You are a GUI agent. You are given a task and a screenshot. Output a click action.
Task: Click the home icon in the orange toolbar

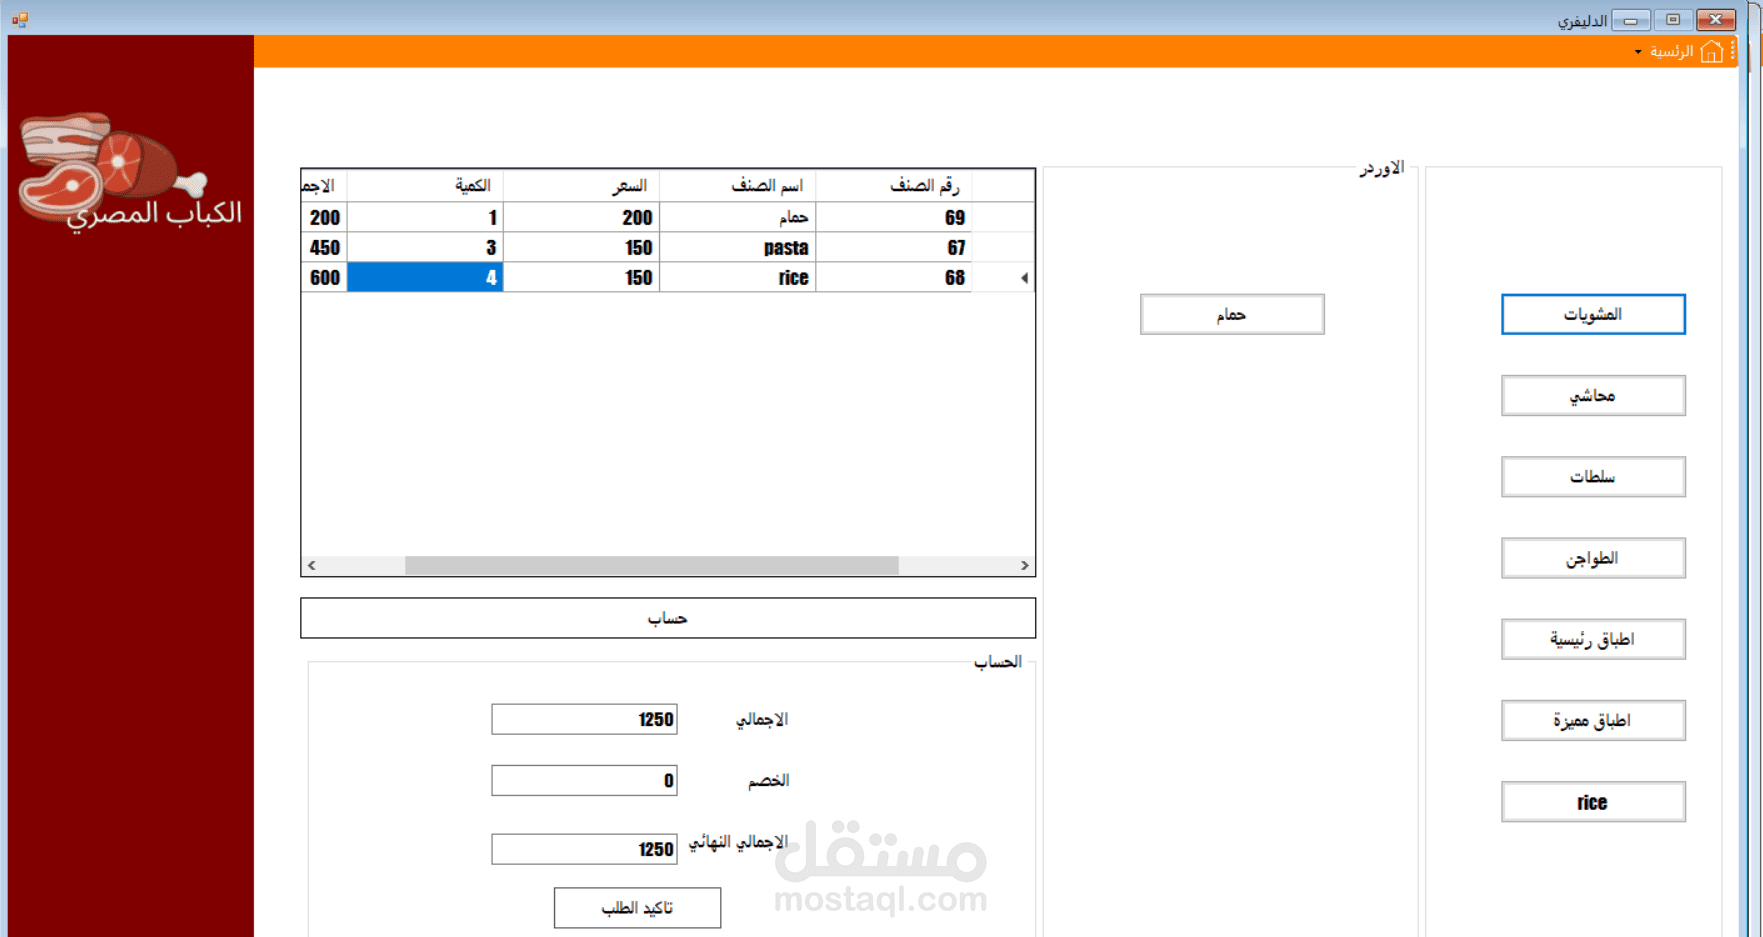pyautogui.click(x=1711, y=51)
